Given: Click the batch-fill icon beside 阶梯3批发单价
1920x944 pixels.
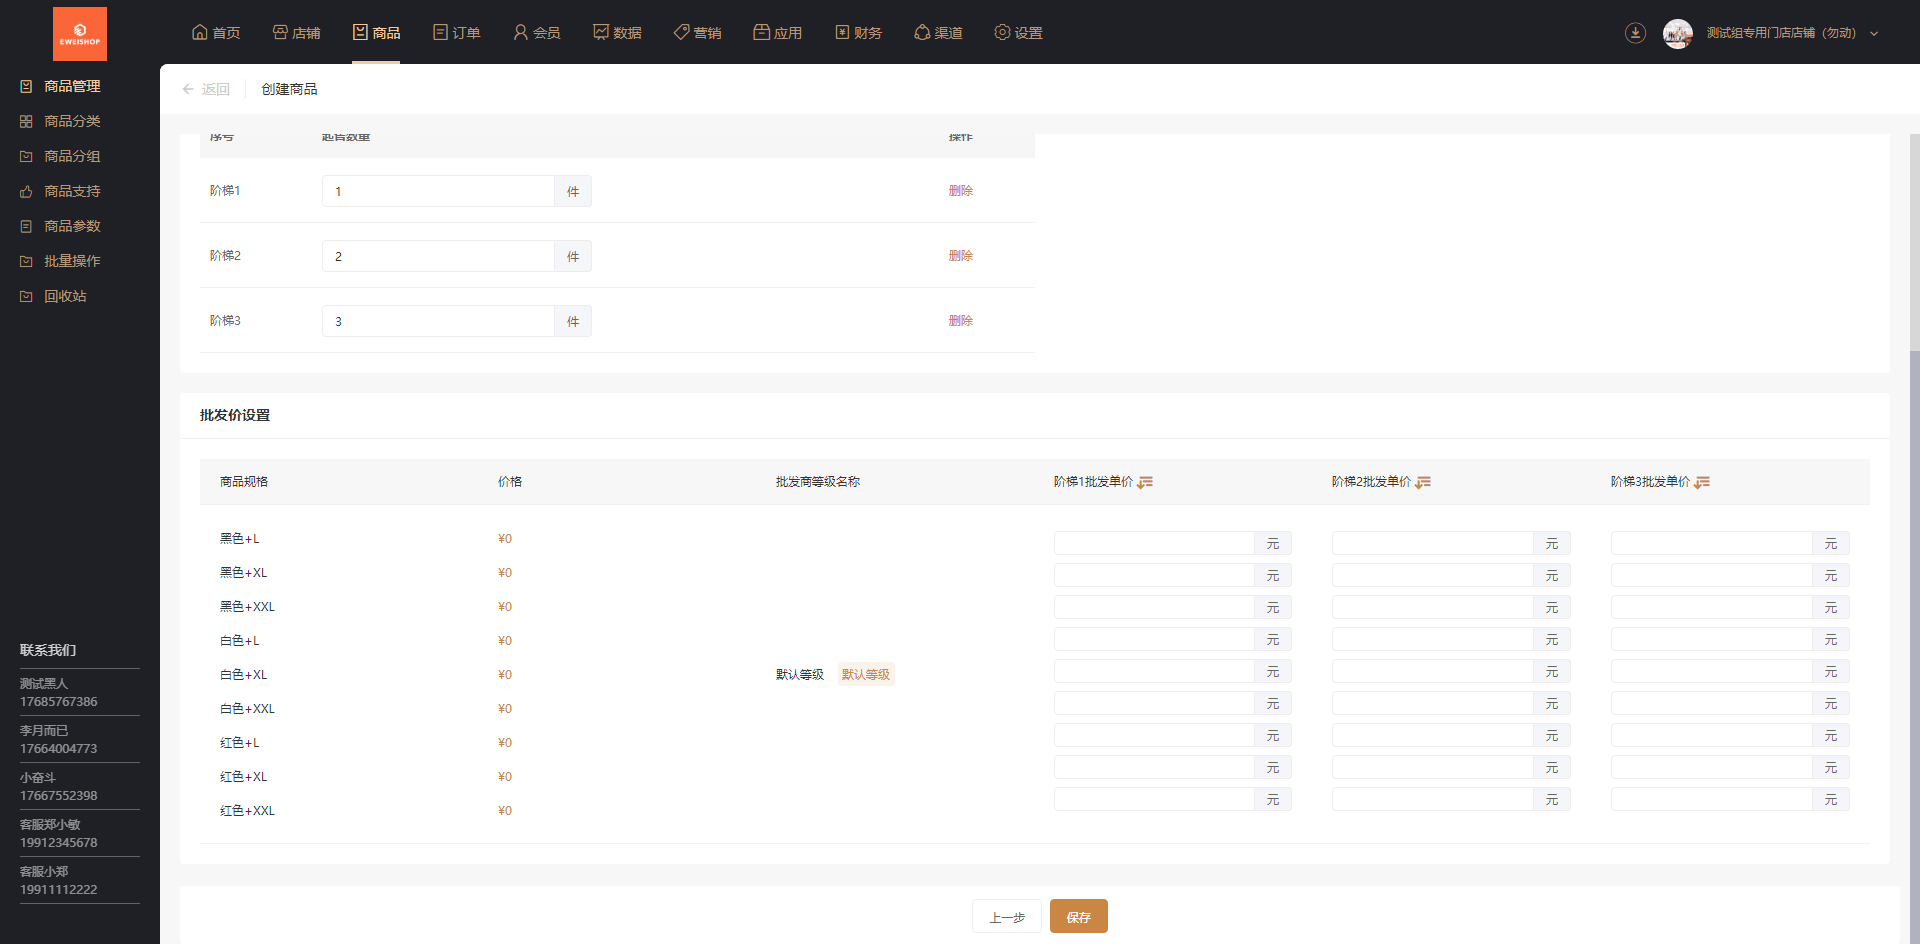Looking at the screenshot, I should point(1702,482).
